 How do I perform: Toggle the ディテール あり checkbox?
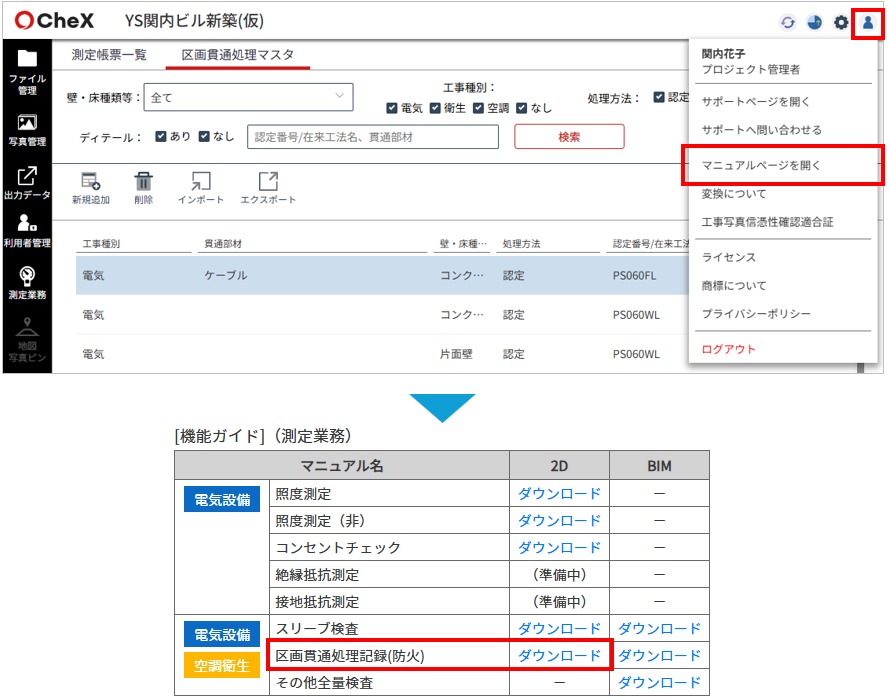161,137
